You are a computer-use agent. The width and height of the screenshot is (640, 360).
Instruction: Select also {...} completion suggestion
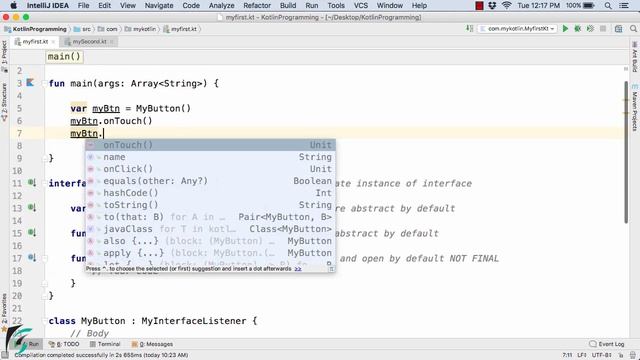(210, 241)
